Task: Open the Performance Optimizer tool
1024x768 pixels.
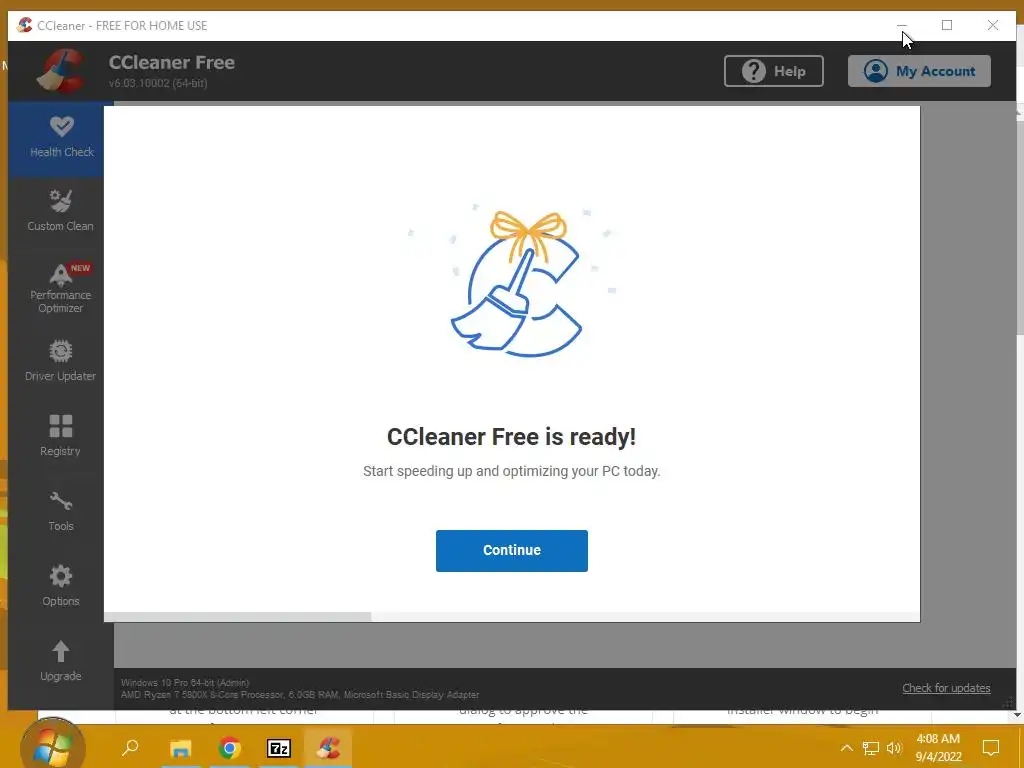Action: pyautogui.click(x=61, y=288)
